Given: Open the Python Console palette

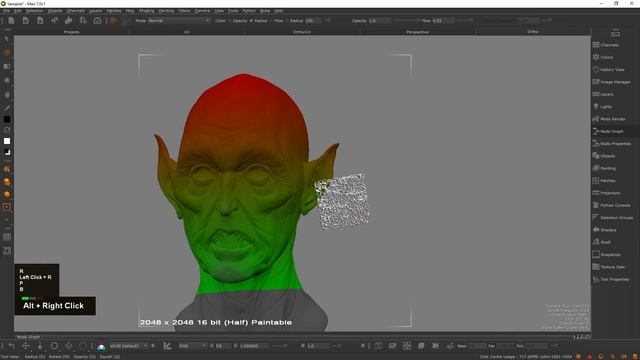Looking at the screenshot, I should click(611, 205).
